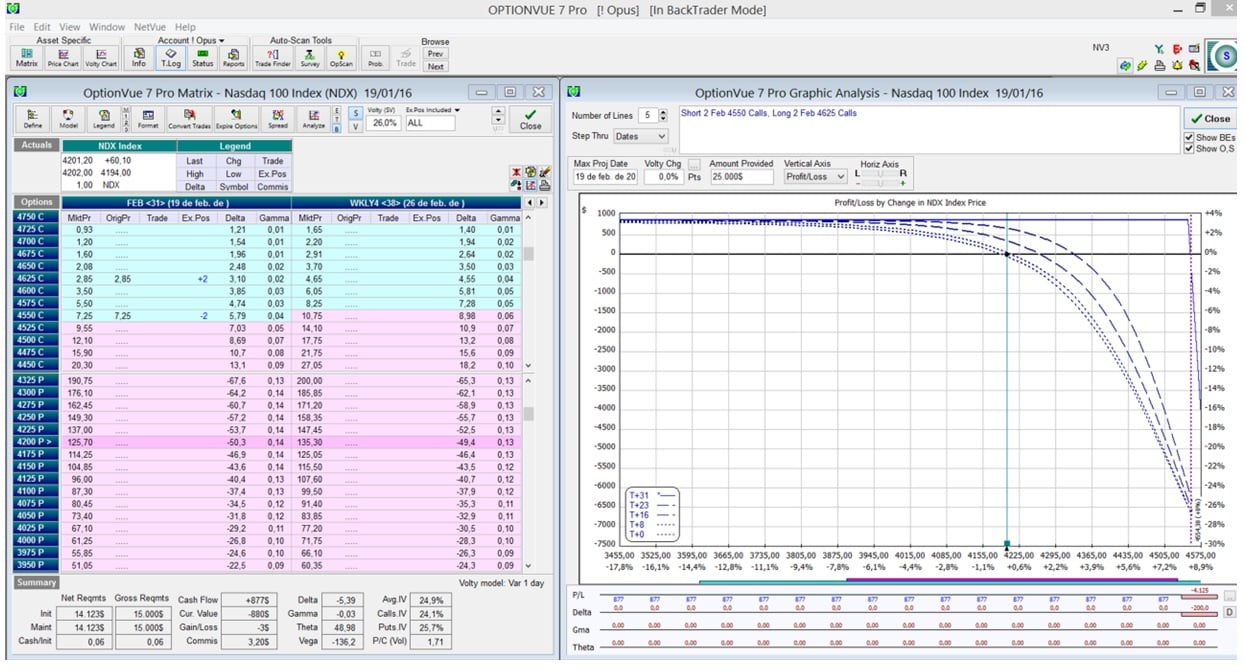This screenshot has height=672, width=1245.
Task: Click the Expire Options icon
Action: coord(237,119)
